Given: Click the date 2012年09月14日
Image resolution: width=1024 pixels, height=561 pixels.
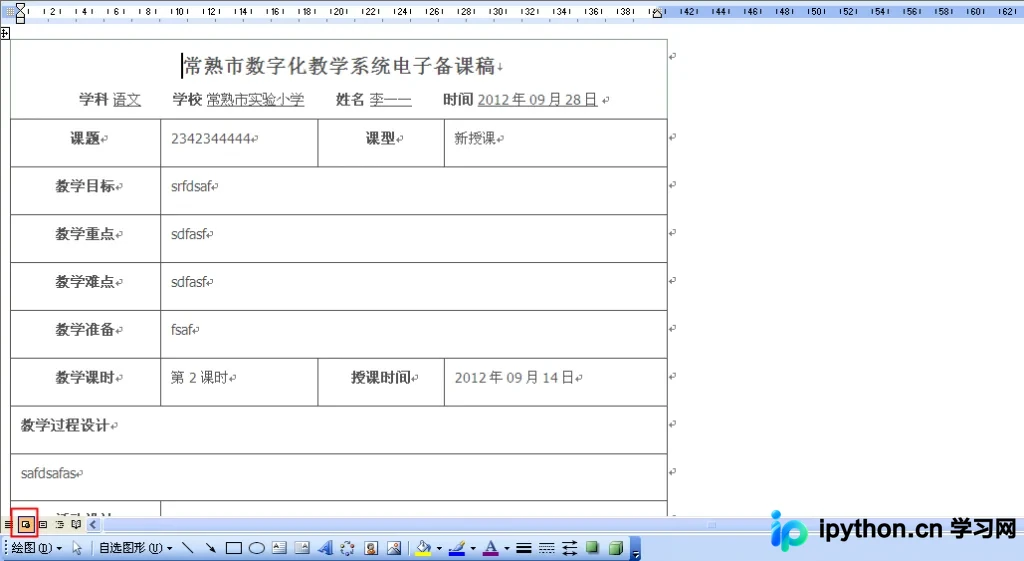Looking at the screenshot, I should point(514,377).
